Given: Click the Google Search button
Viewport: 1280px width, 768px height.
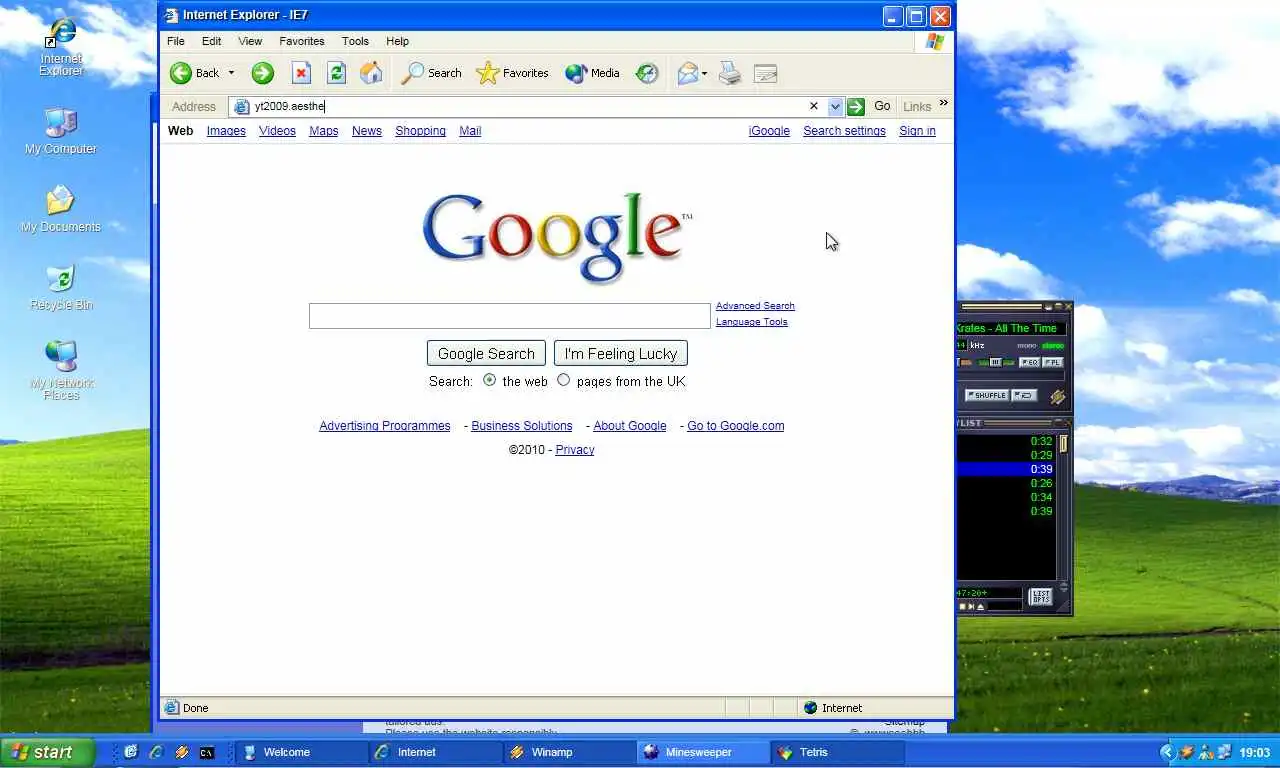Looking at the screenshot, I should (486, 353).
